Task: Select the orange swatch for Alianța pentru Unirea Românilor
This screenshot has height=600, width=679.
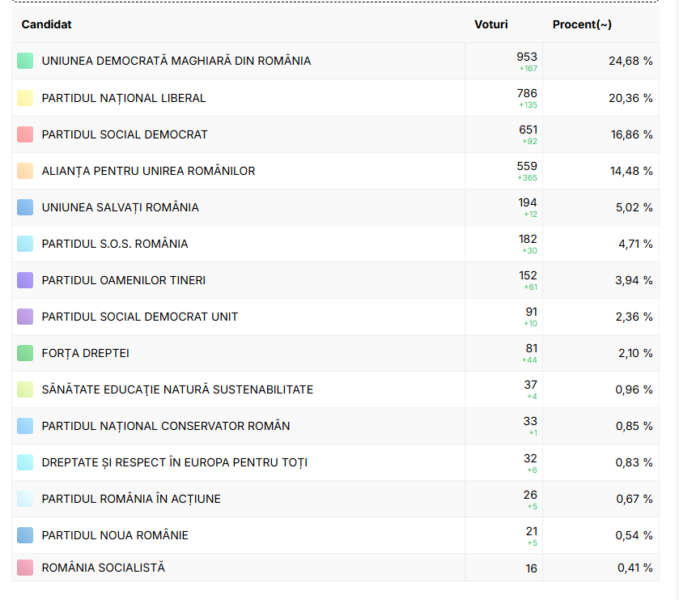Action: point(25,171)
